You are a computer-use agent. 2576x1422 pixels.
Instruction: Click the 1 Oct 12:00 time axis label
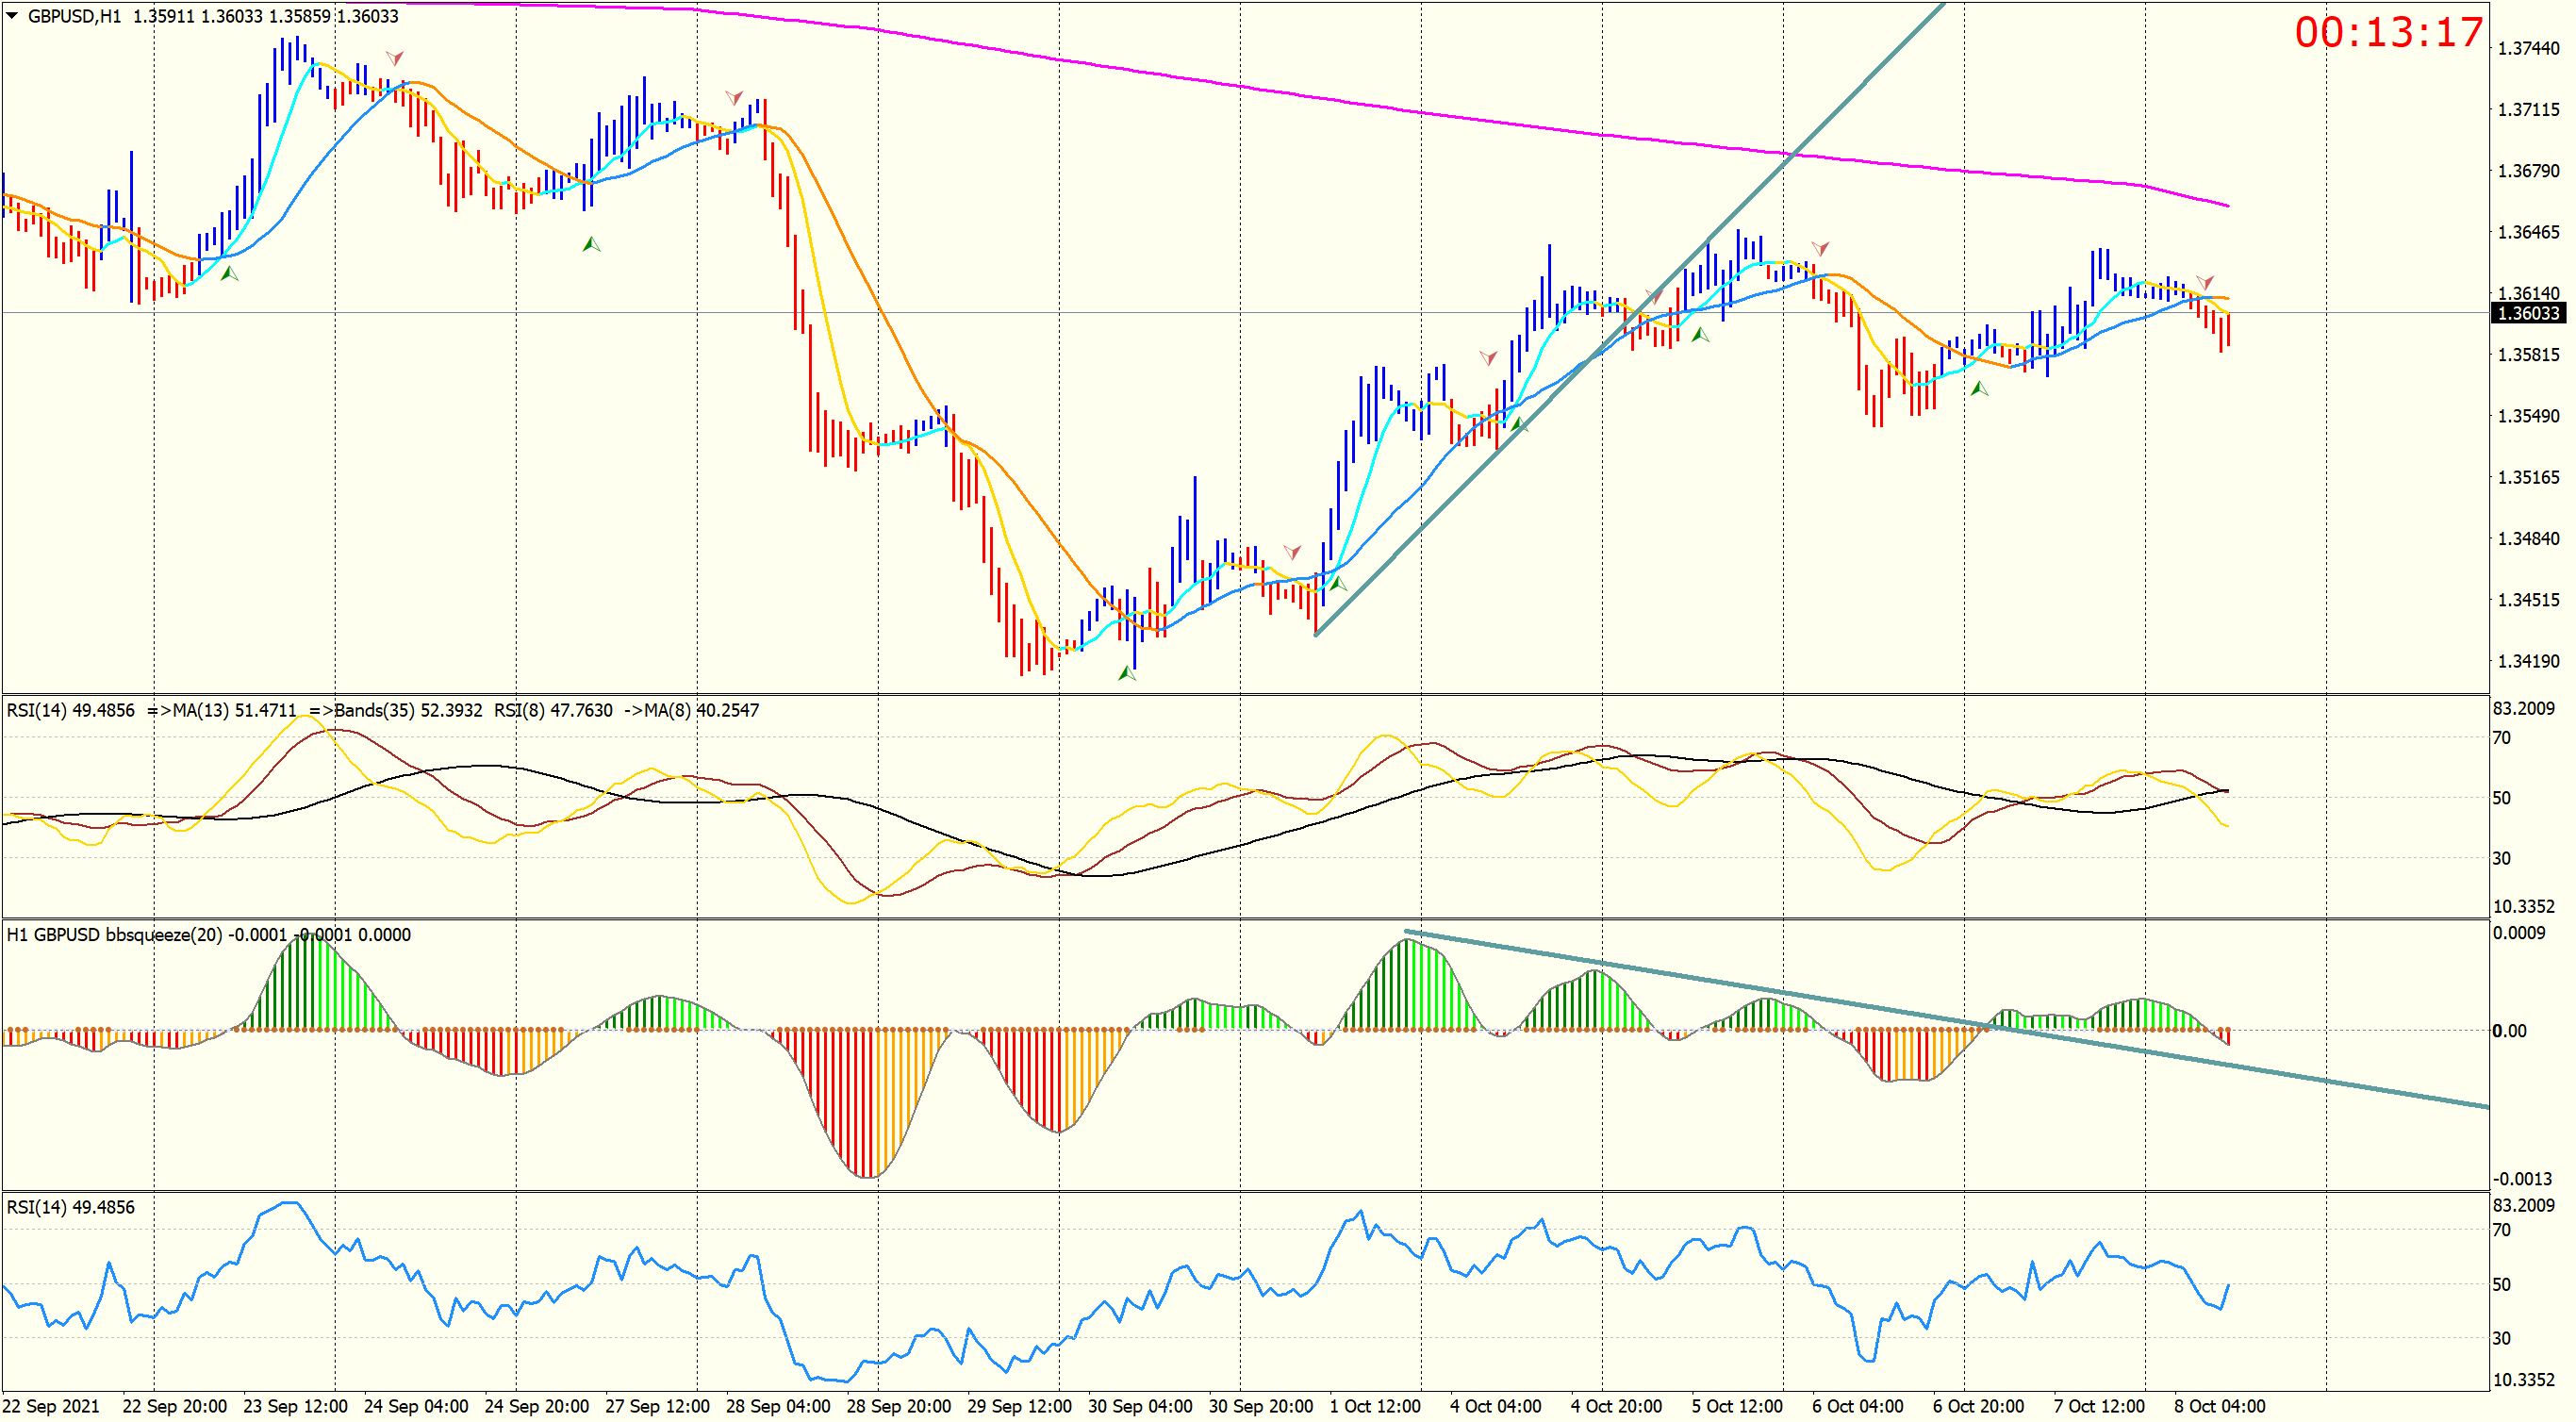(x=1375, y=1406)
